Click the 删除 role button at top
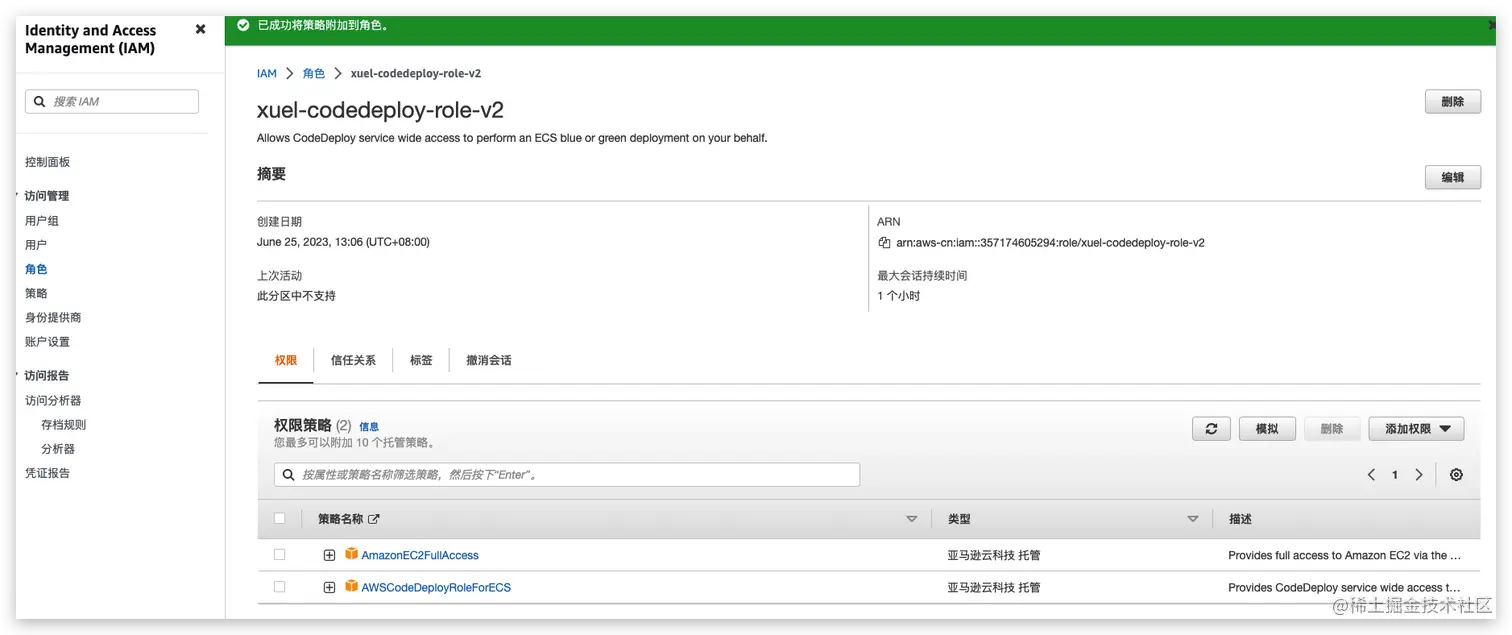 pos(1452,102)
